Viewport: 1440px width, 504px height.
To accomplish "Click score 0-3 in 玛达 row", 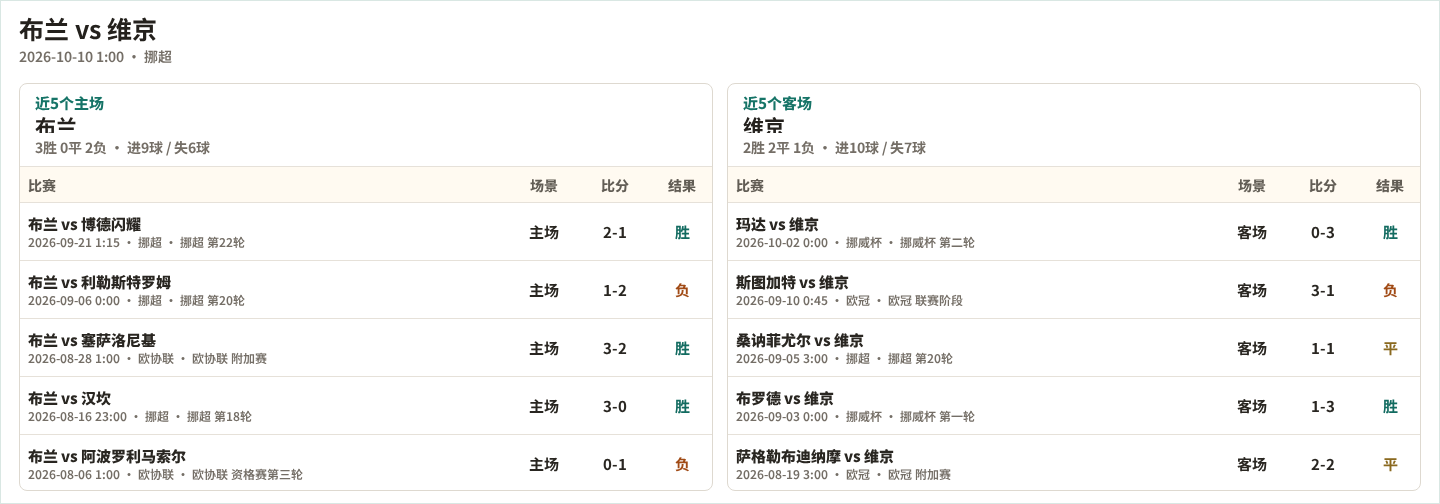I will pos(1323,232).
